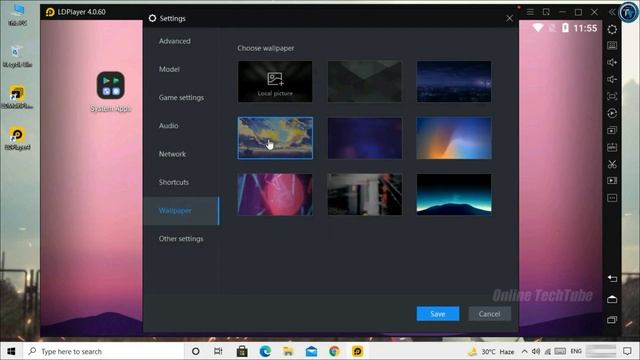The width and height of the screenshot is (640, 360).
Task: Take a screenshot with the scissors icon
Action: (612, 164)
